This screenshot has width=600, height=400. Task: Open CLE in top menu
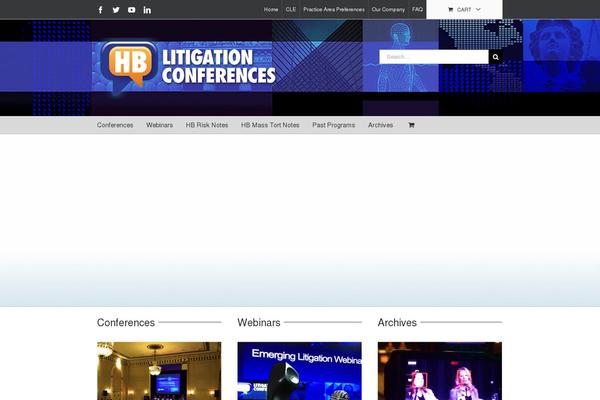(x=291, y=9)
